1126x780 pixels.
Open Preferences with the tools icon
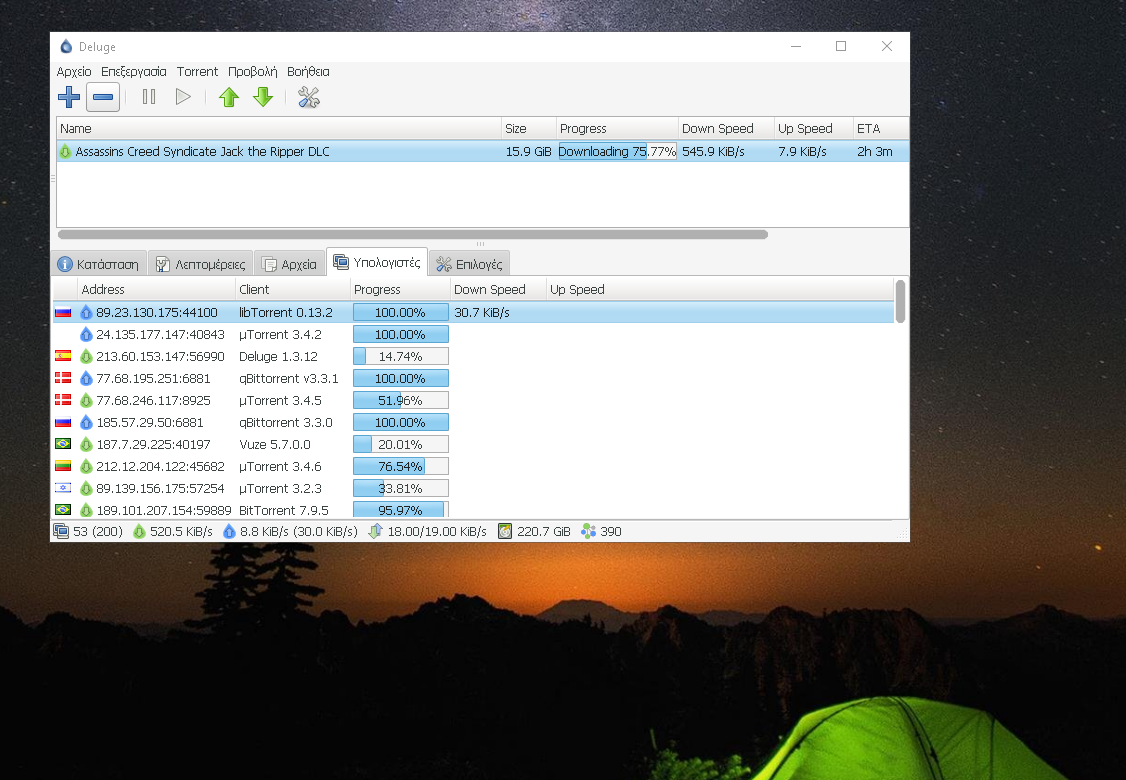(309, 97)
